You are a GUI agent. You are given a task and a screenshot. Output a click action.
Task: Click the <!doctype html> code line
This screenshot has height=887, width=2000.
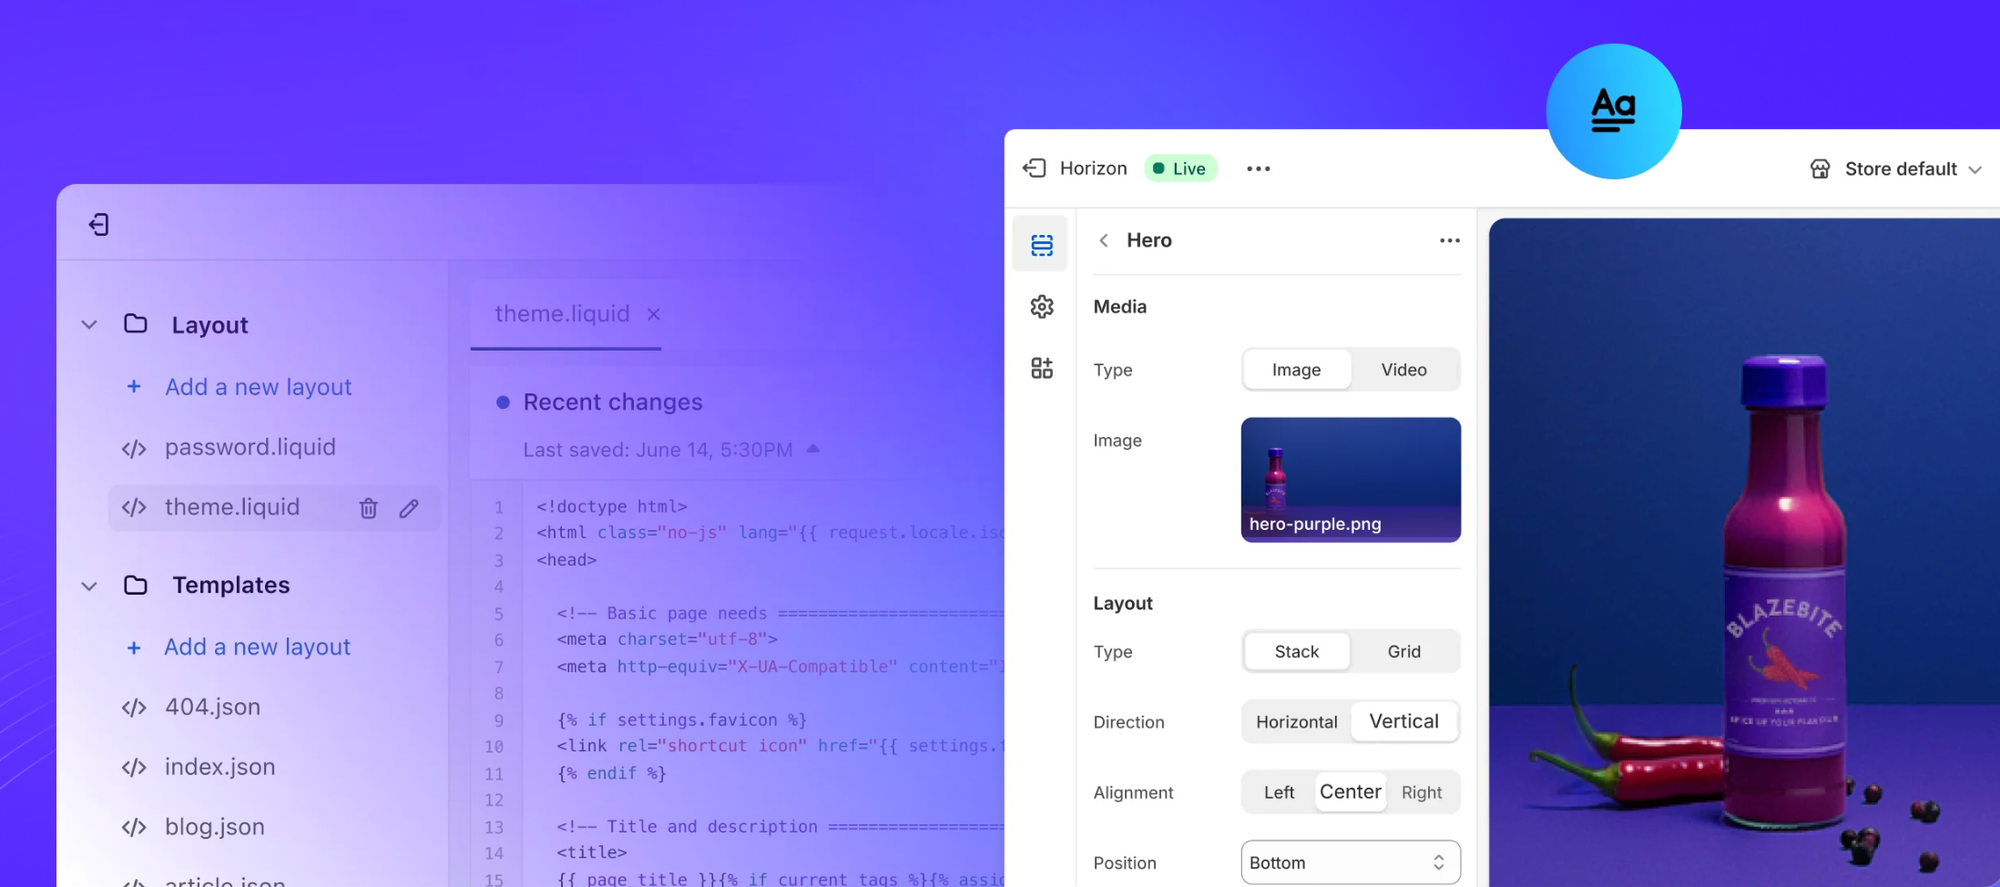(x=612, y=507)
